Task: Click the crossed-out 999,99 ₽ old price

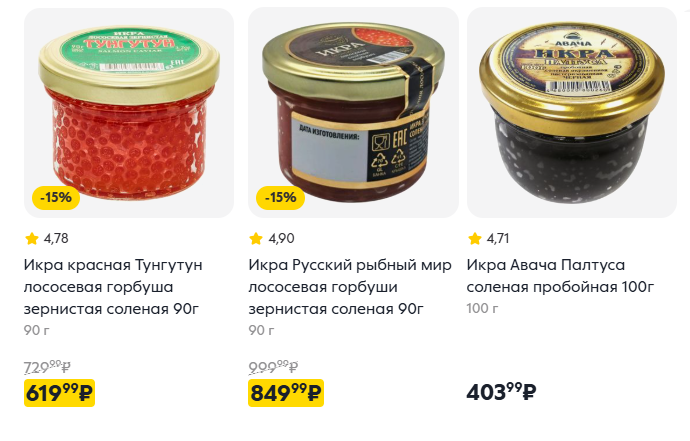Action: tap(273, 367)
